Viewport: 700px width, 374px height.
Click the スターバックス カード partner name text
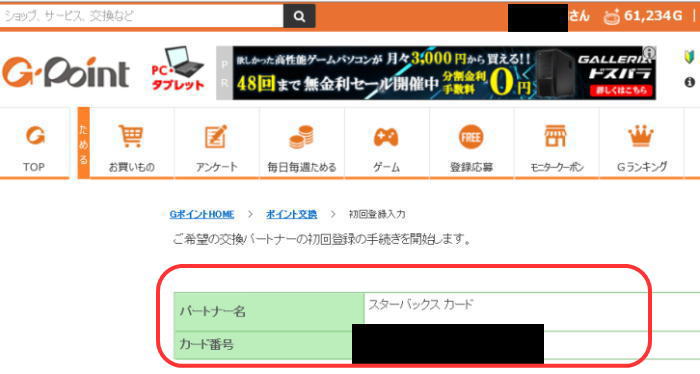point(420,305)
